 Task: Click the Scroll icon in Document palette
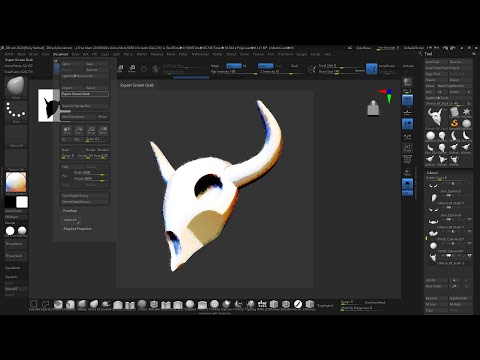pyautogui.click(x=67, y=130)
